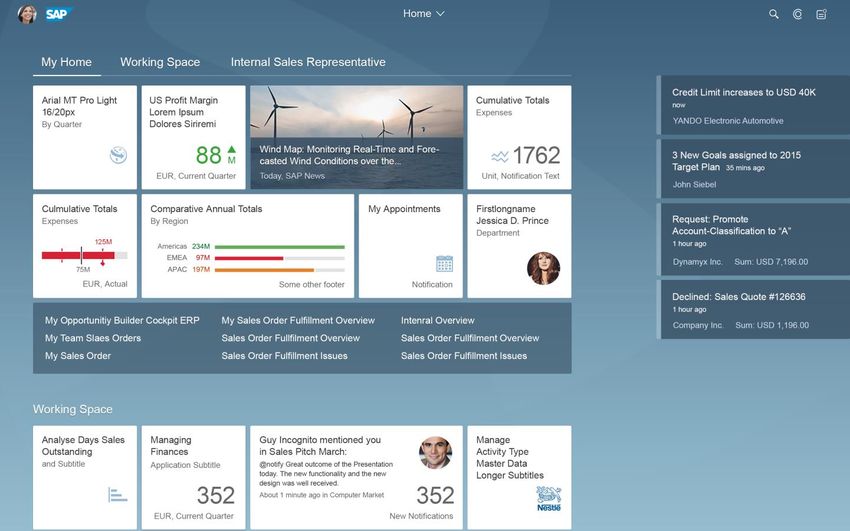This screenshot has width=850, height=531.
Task: Click the bar chart icon on Analyse Days tile
Action: click(x=118, y=495)
